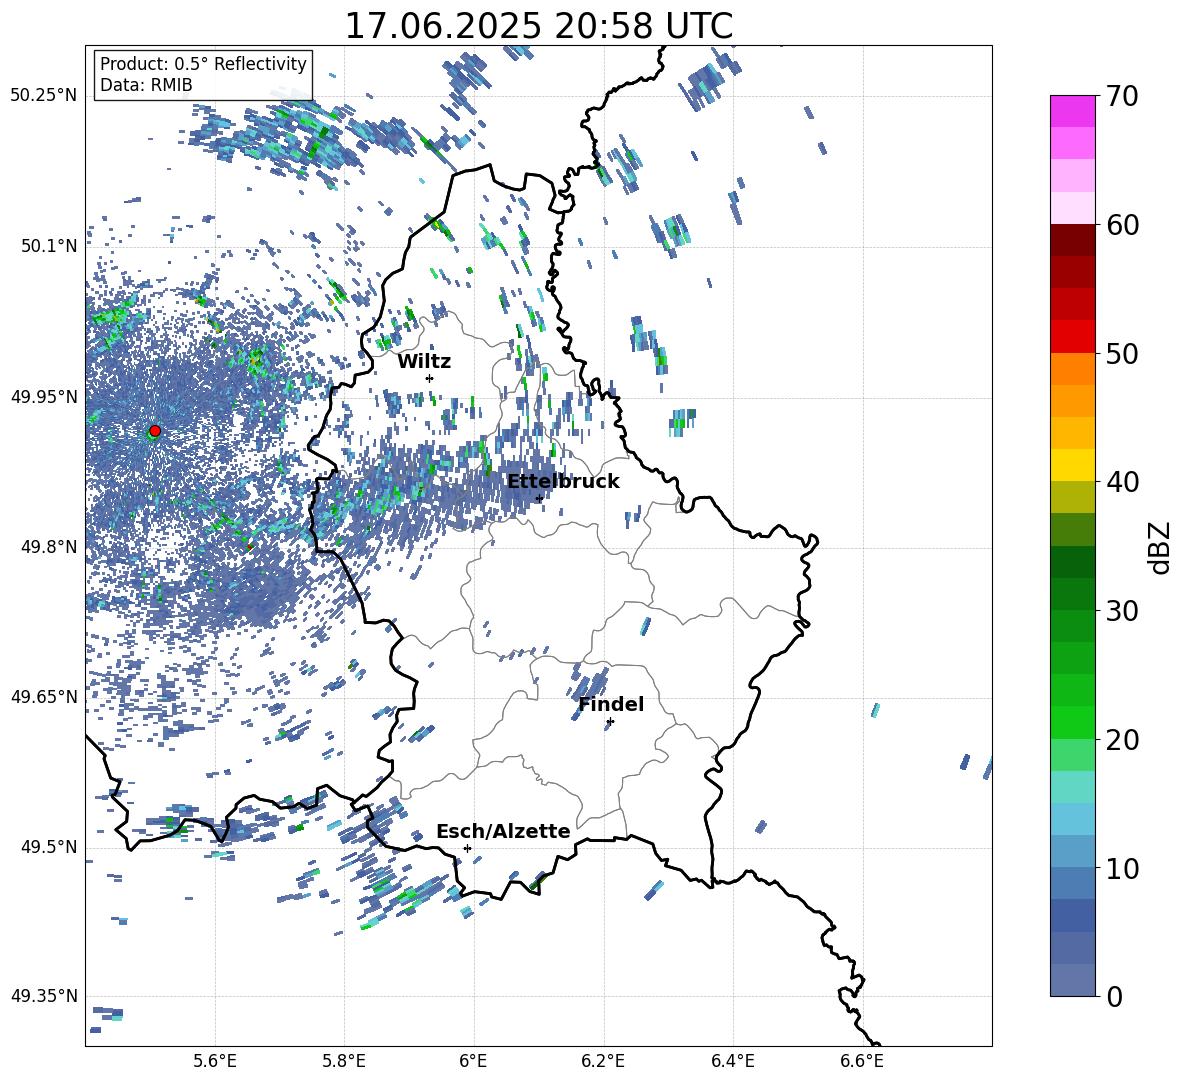Click the 6.2°E longitude label
Image resolution: width=1184 pixels, height=1081 pixels.
point(603,1061)
